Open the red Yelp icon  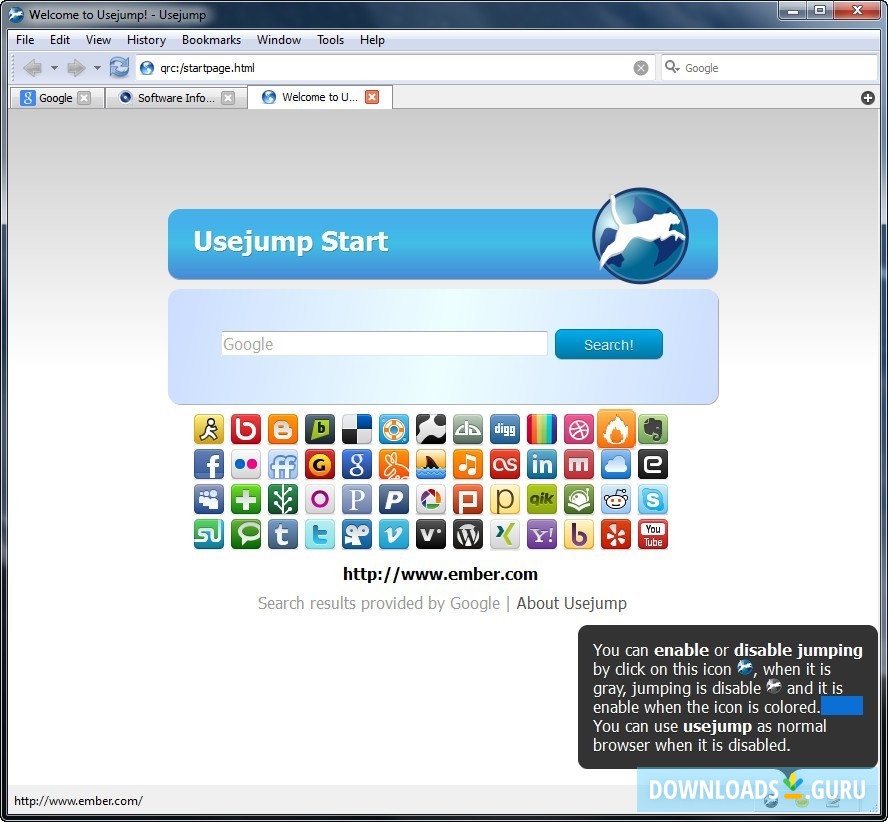616,534
